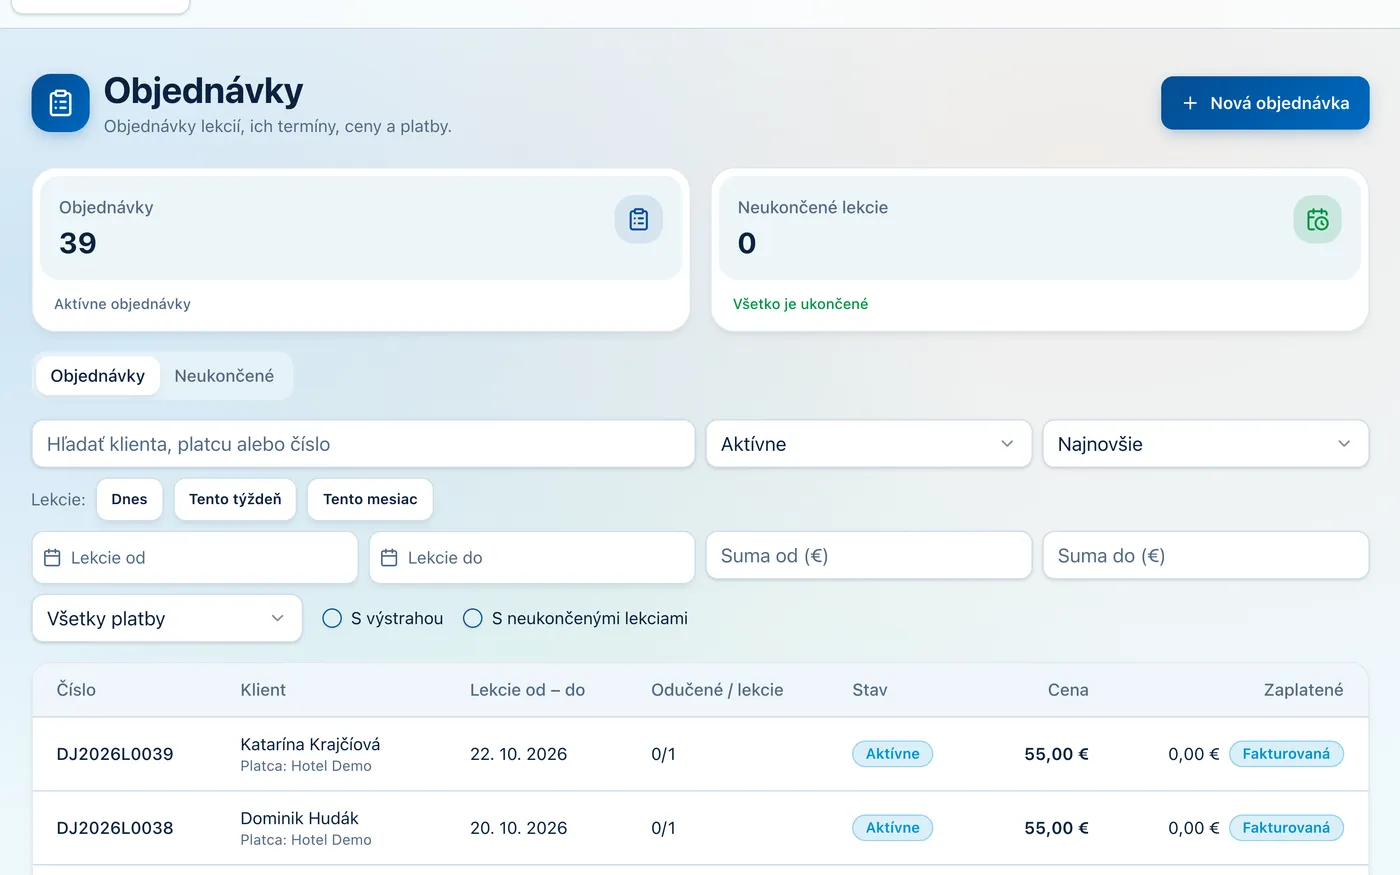Click the Zaplatené column header
Image resolution: width=1400 pixels, height=875 pixels.
(x=1303, y=690)
